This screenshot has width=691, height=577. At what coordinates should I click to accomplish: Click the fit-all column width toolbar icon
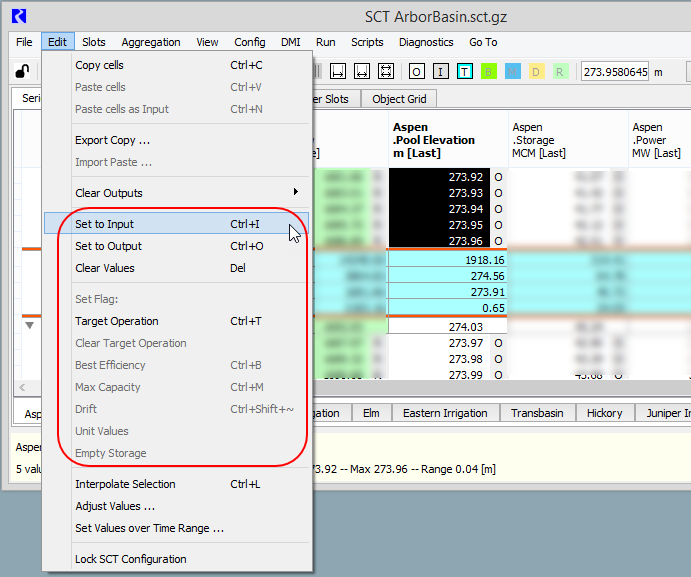386,72
